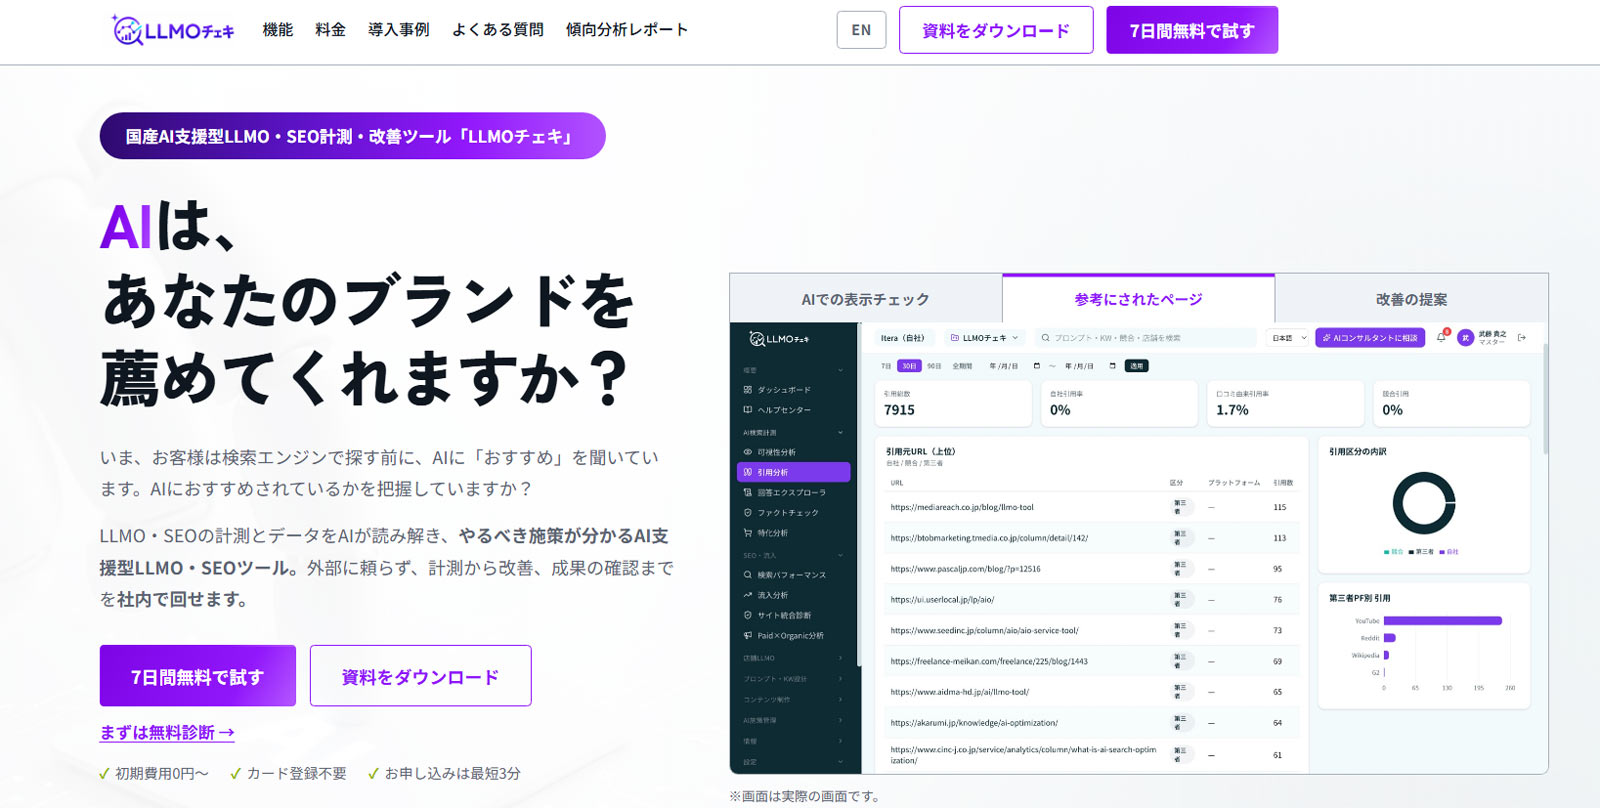Switch to the 参考にされたページ tab

(x=1138, y=298)
